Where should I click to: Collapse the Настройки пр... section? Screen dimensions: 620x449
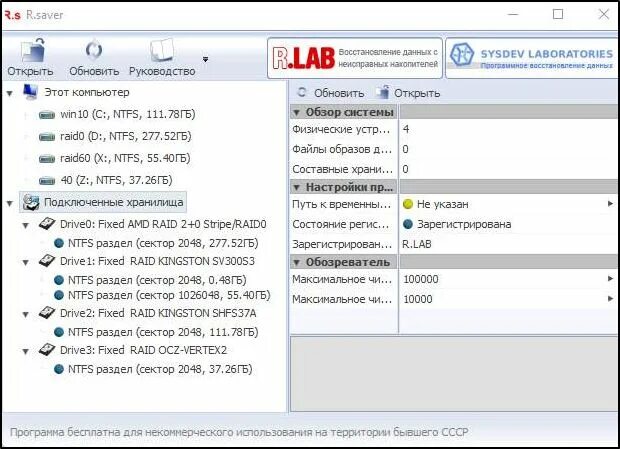[297, 187]
